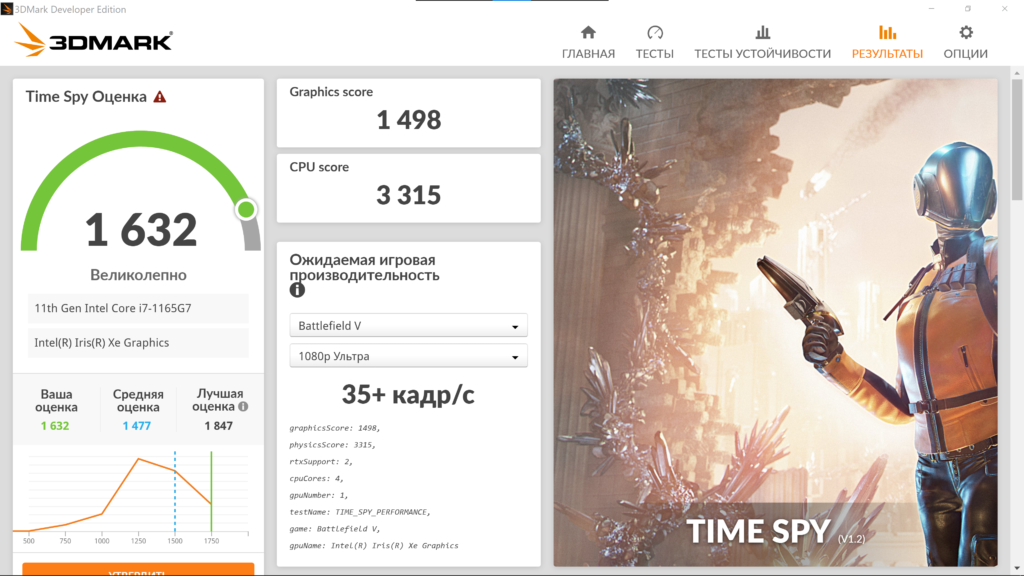Open the 1080p Ультра resolution dropdown
This screenshot has width=1024, height=576.
click(408, 356)
